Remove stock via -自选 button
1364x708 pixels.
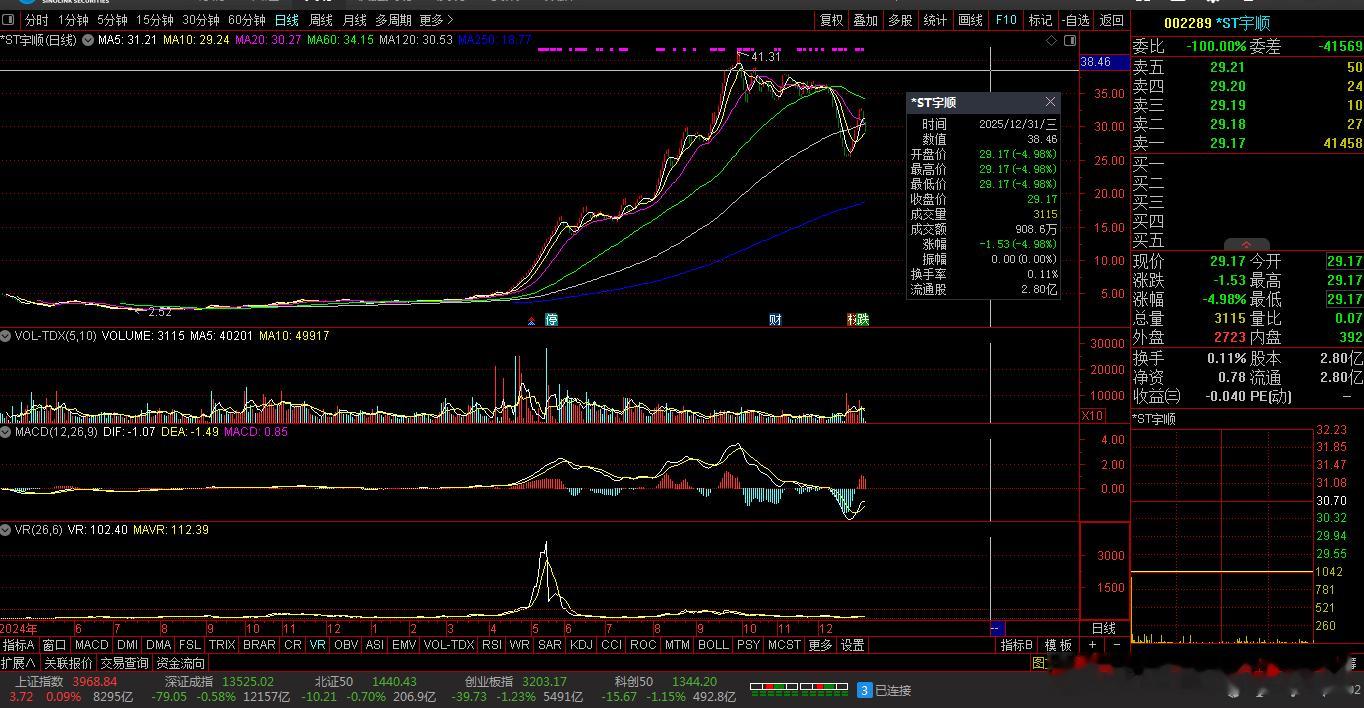(1076, 20)
